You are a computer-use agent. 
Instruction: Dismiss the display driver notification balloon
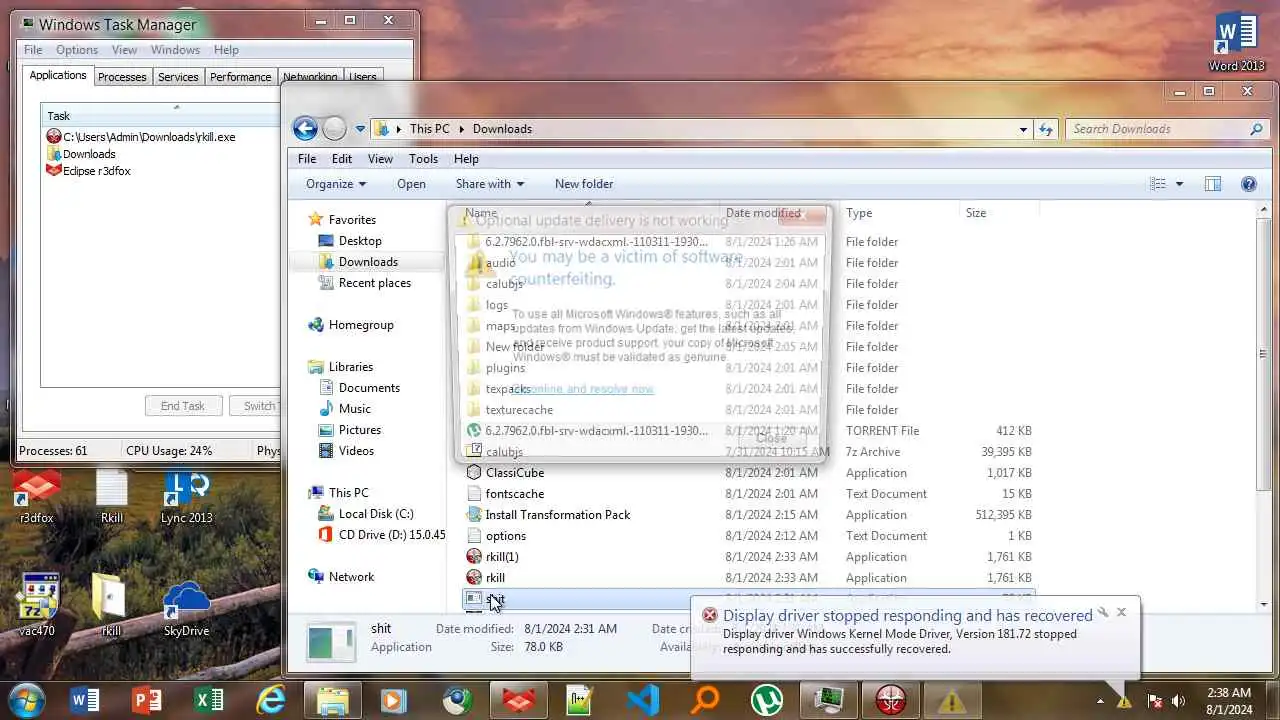(1121, 612)
